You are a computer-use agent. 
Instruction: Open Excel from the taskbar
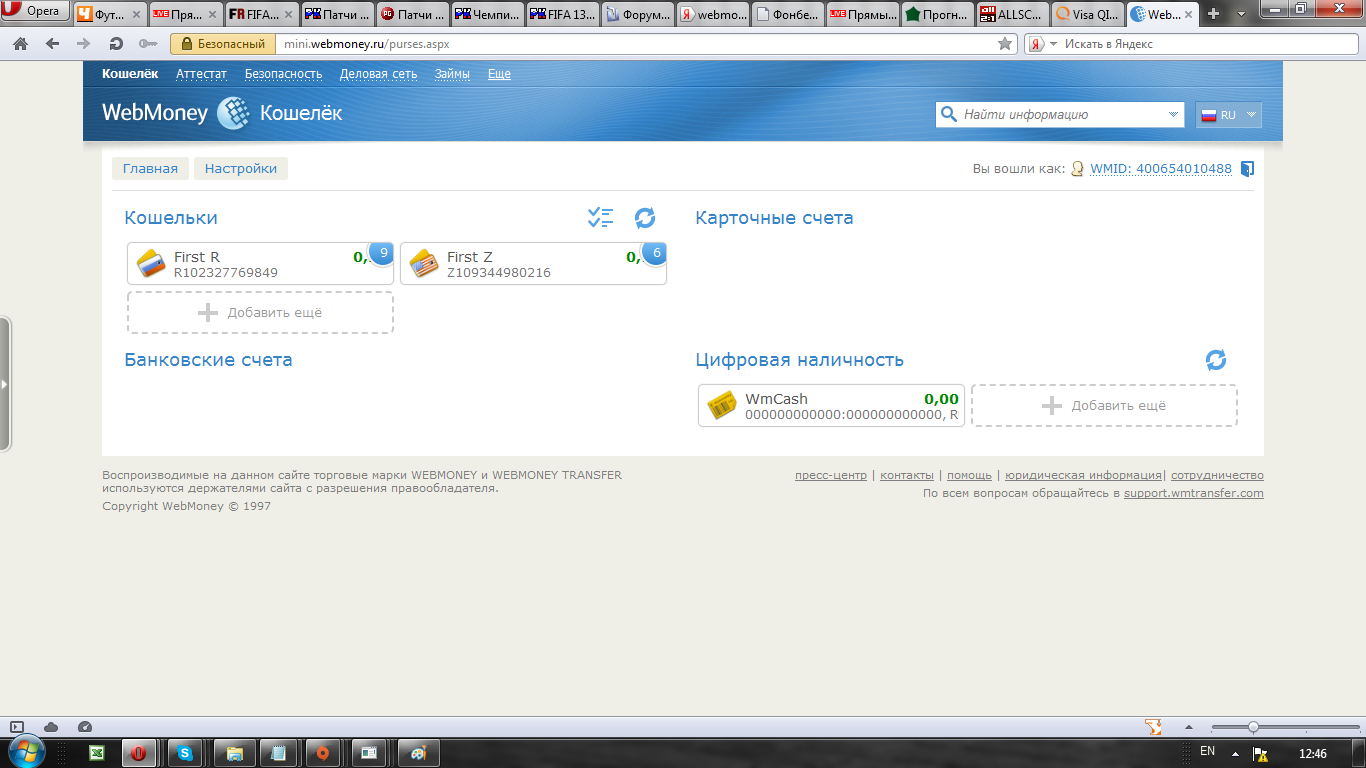coord(98,753)
